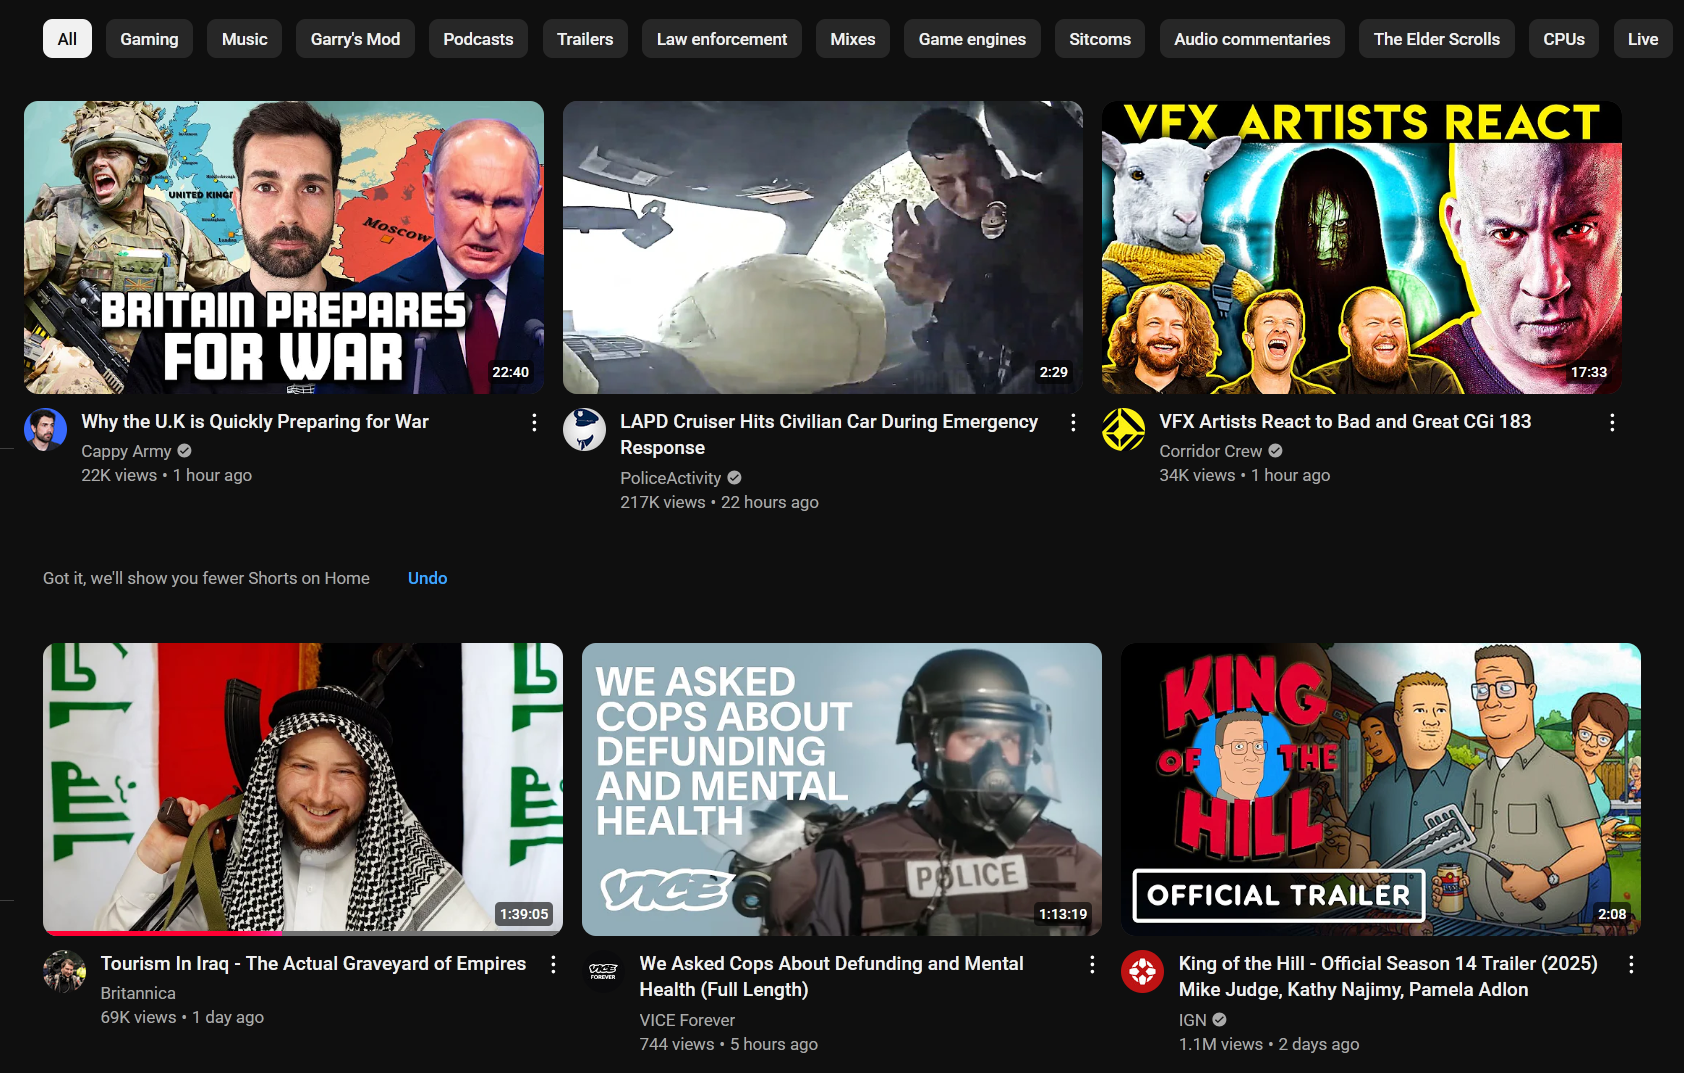
Task: Open more options for U.K. war video
Action: [534, 422]
